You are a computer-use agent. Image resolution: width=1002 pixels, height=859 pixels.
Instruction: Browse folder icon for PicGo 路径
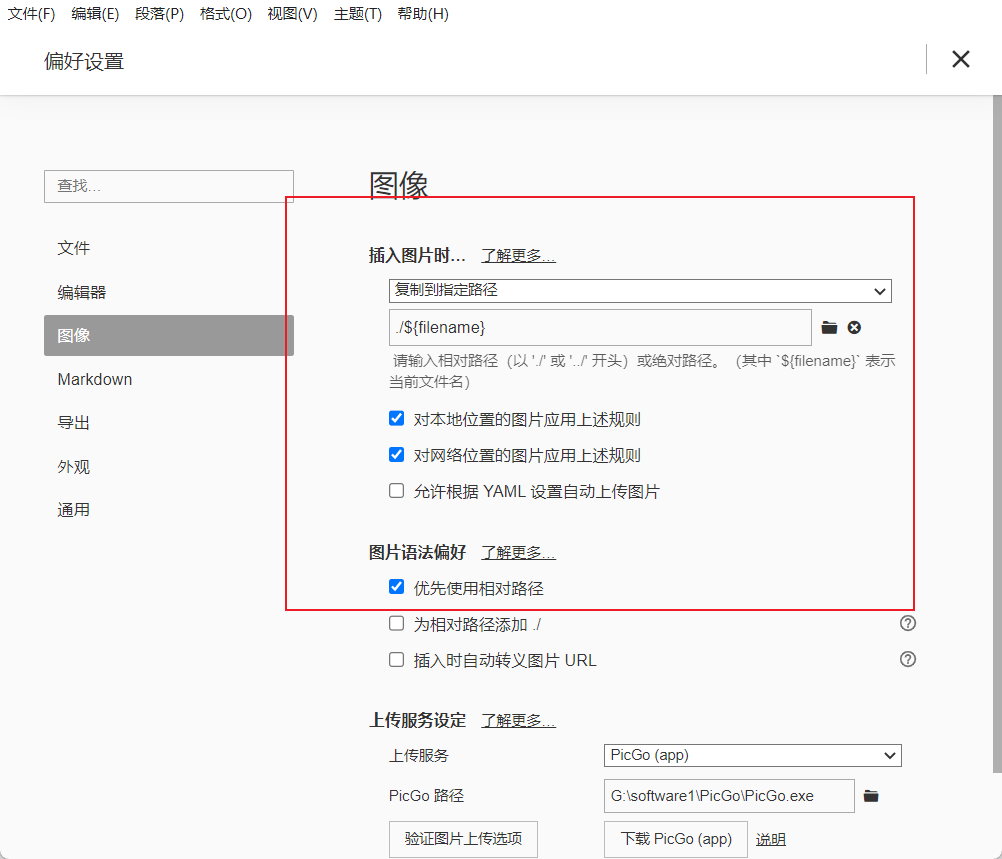pos(871,796)
